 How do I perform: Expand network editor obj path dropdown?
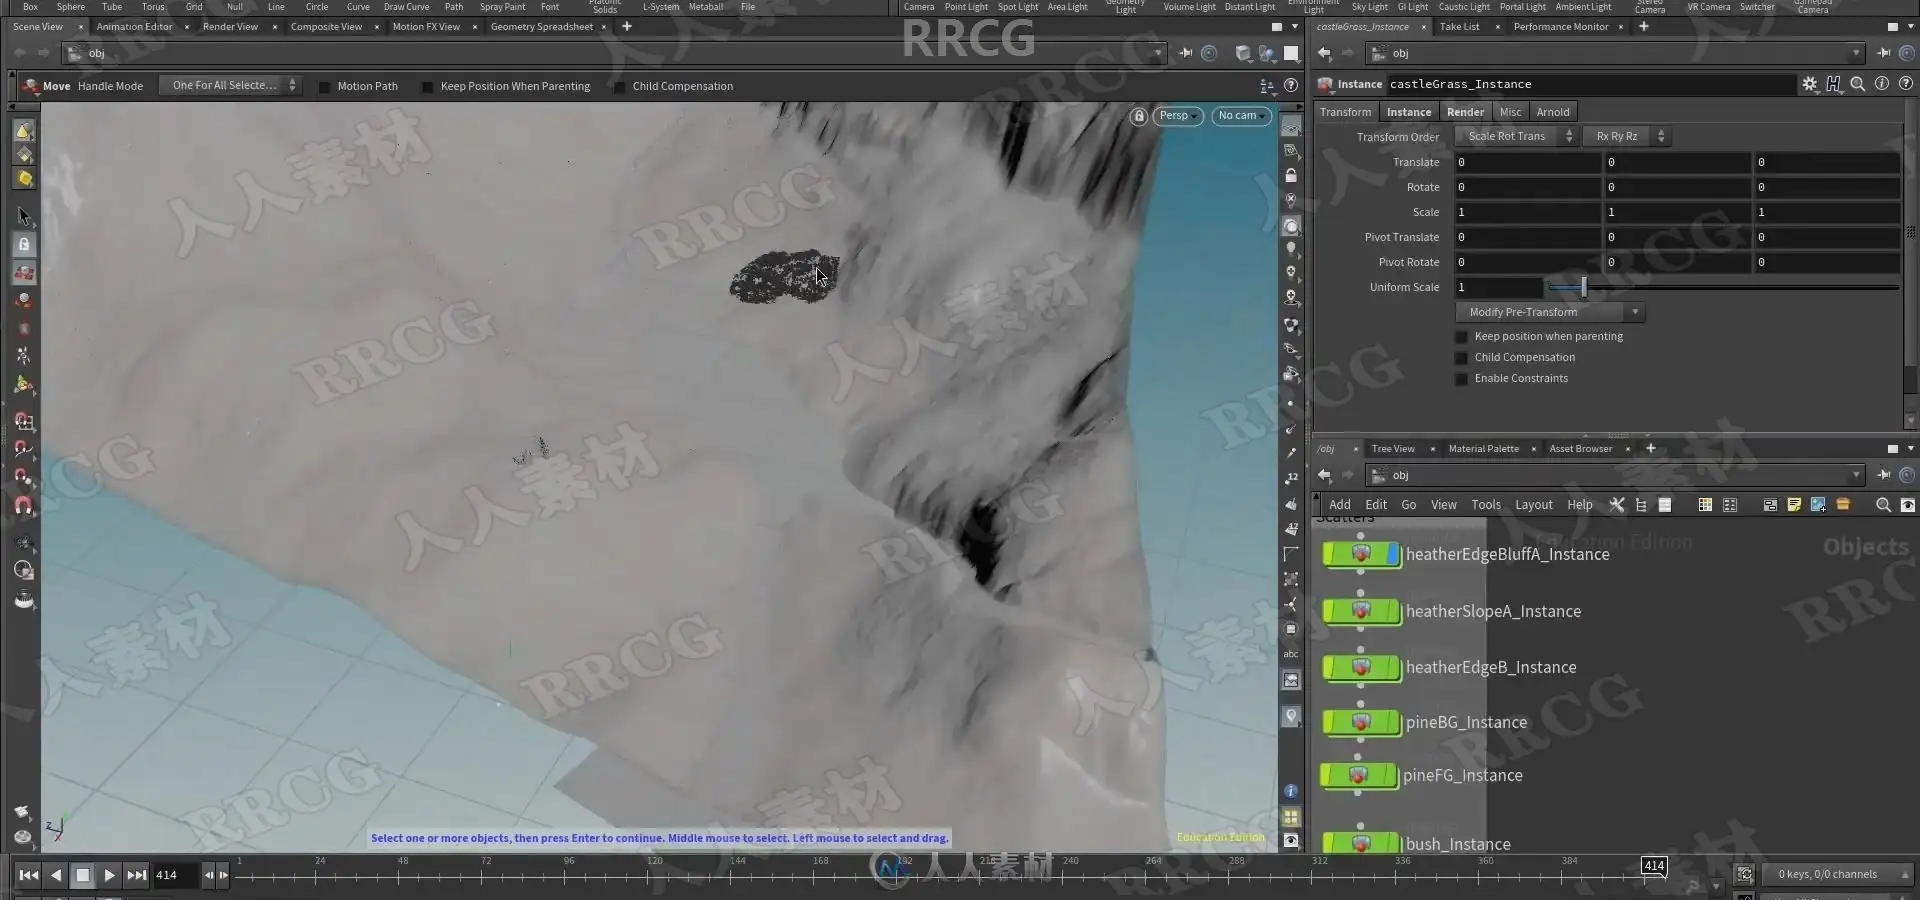click(1856, 475)
